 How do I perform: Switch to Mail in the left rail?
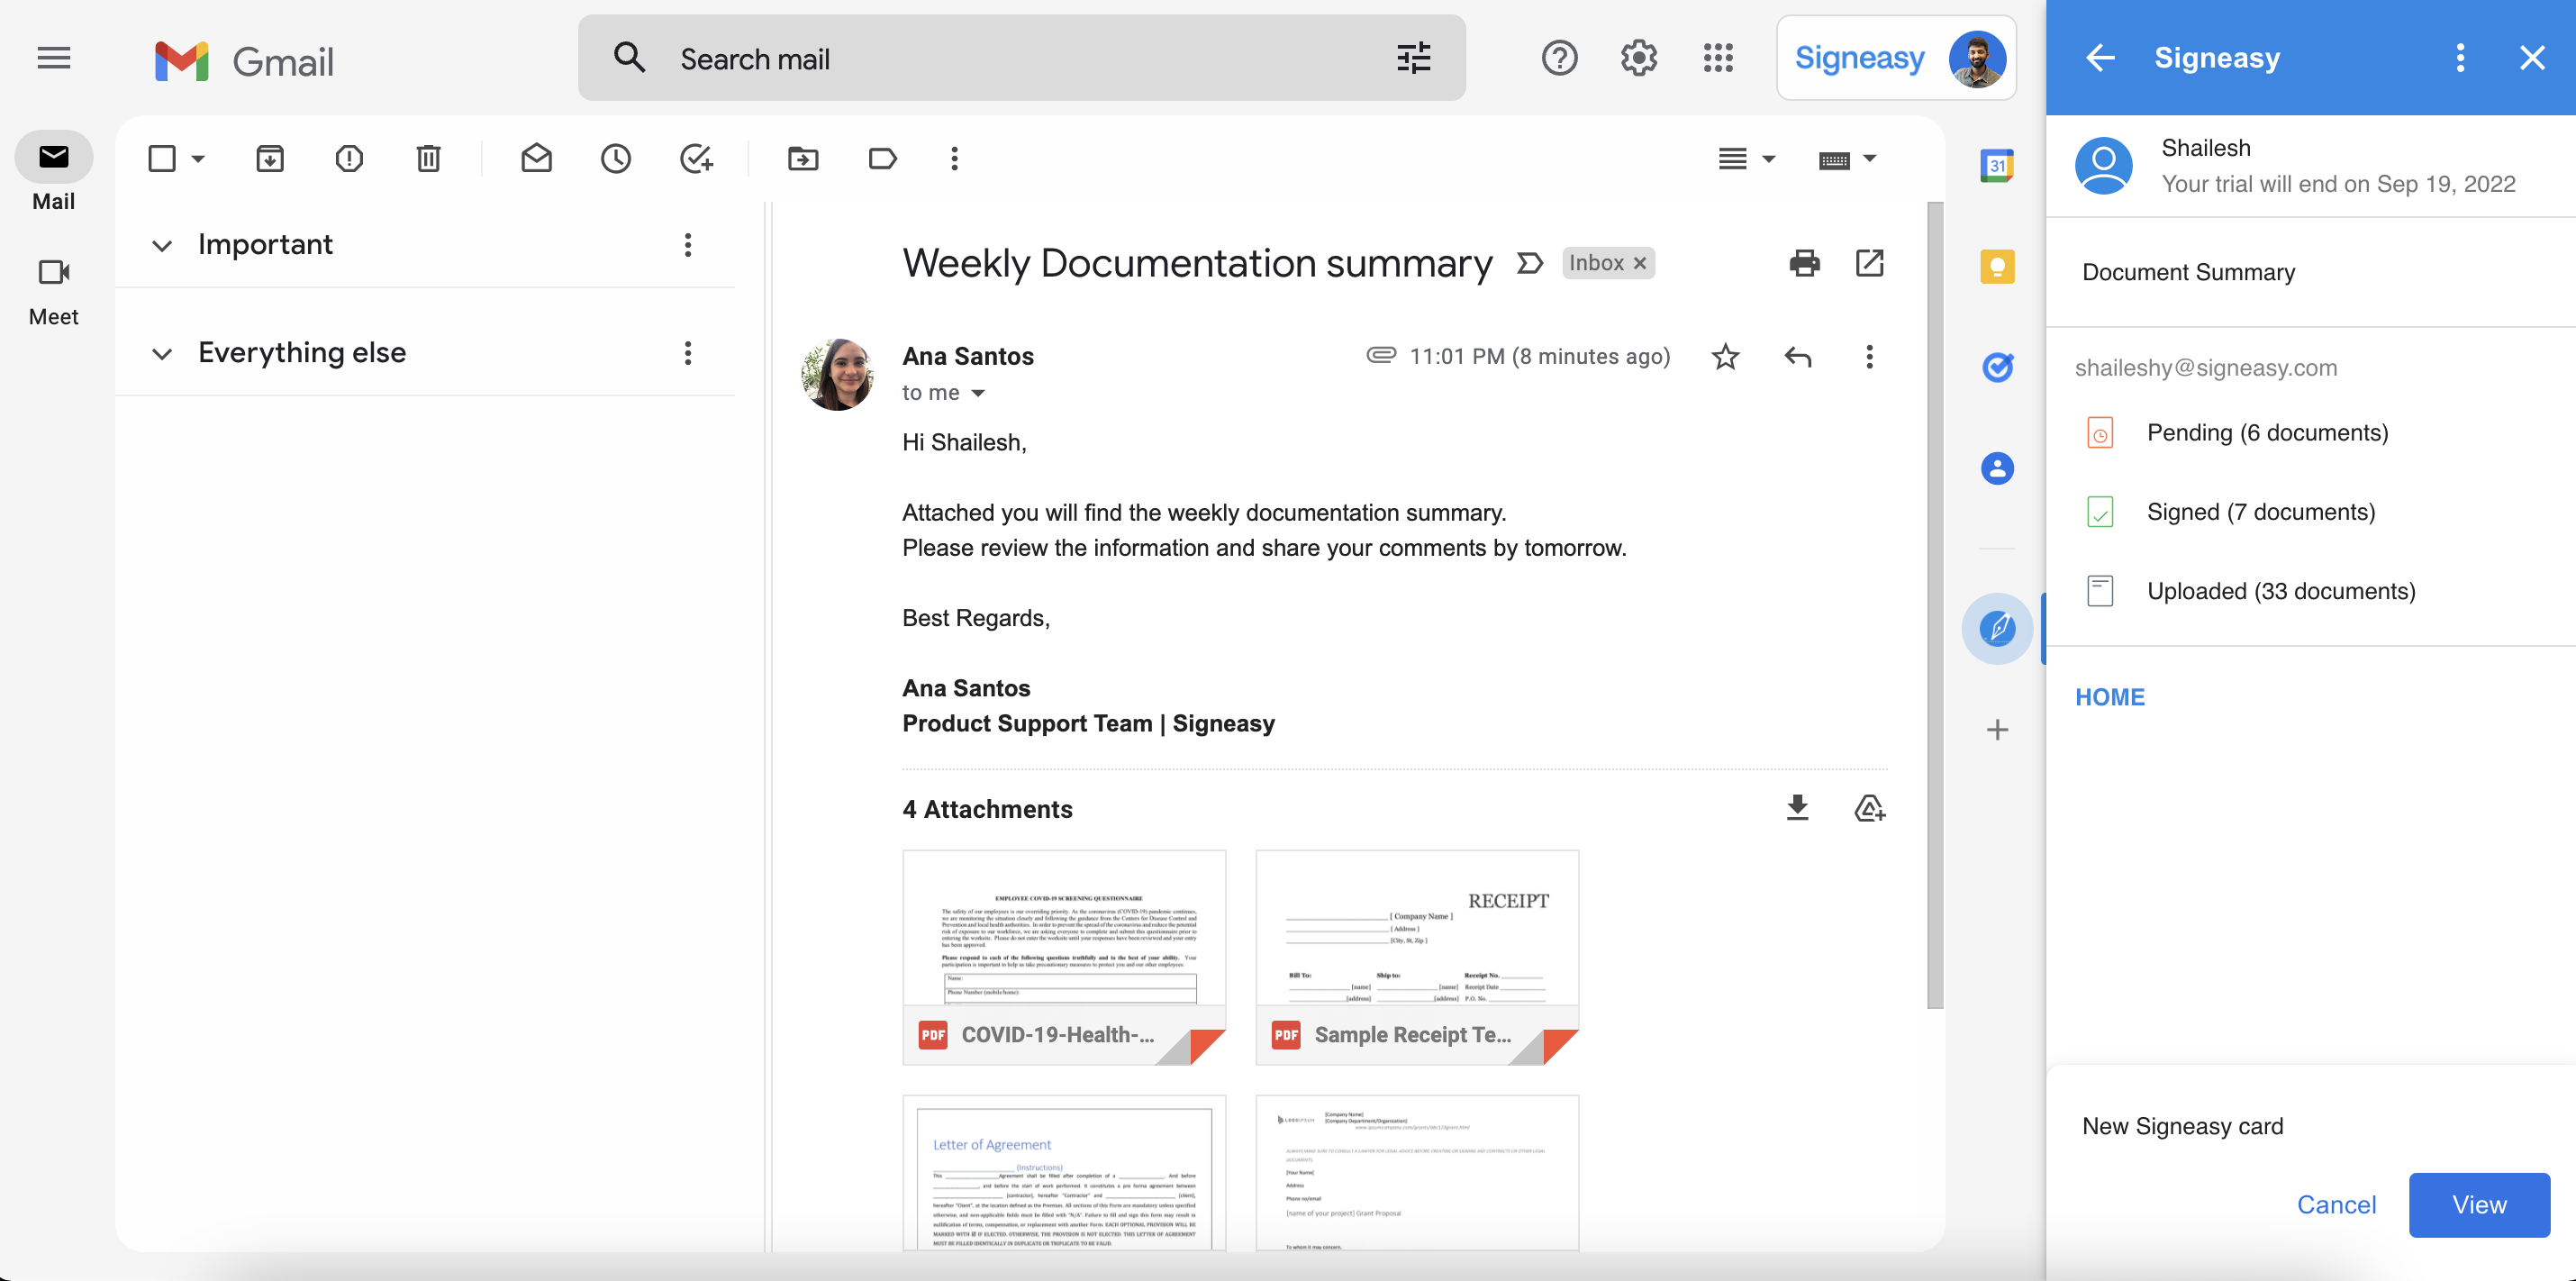pyautogui.click(x=54, y=172)
